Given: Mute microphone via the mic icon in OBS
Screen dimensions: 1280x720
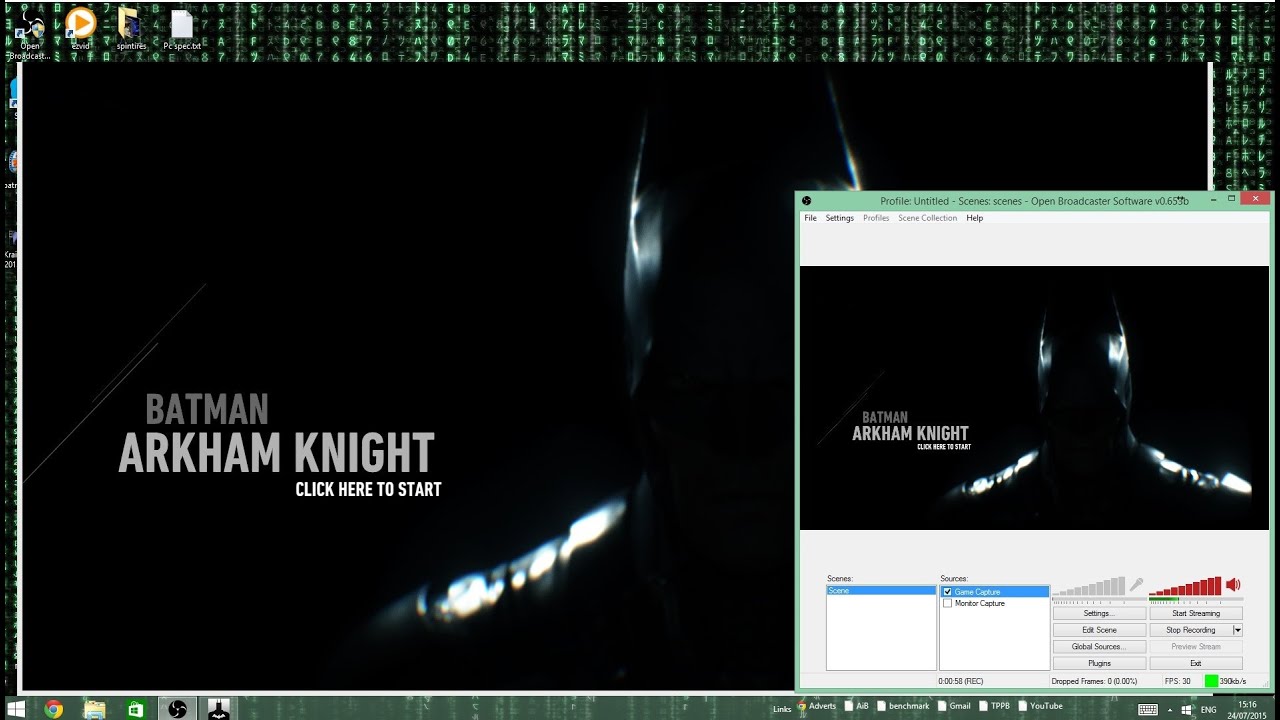Looking at the screenshot, I should click(x=1136, y=585).
